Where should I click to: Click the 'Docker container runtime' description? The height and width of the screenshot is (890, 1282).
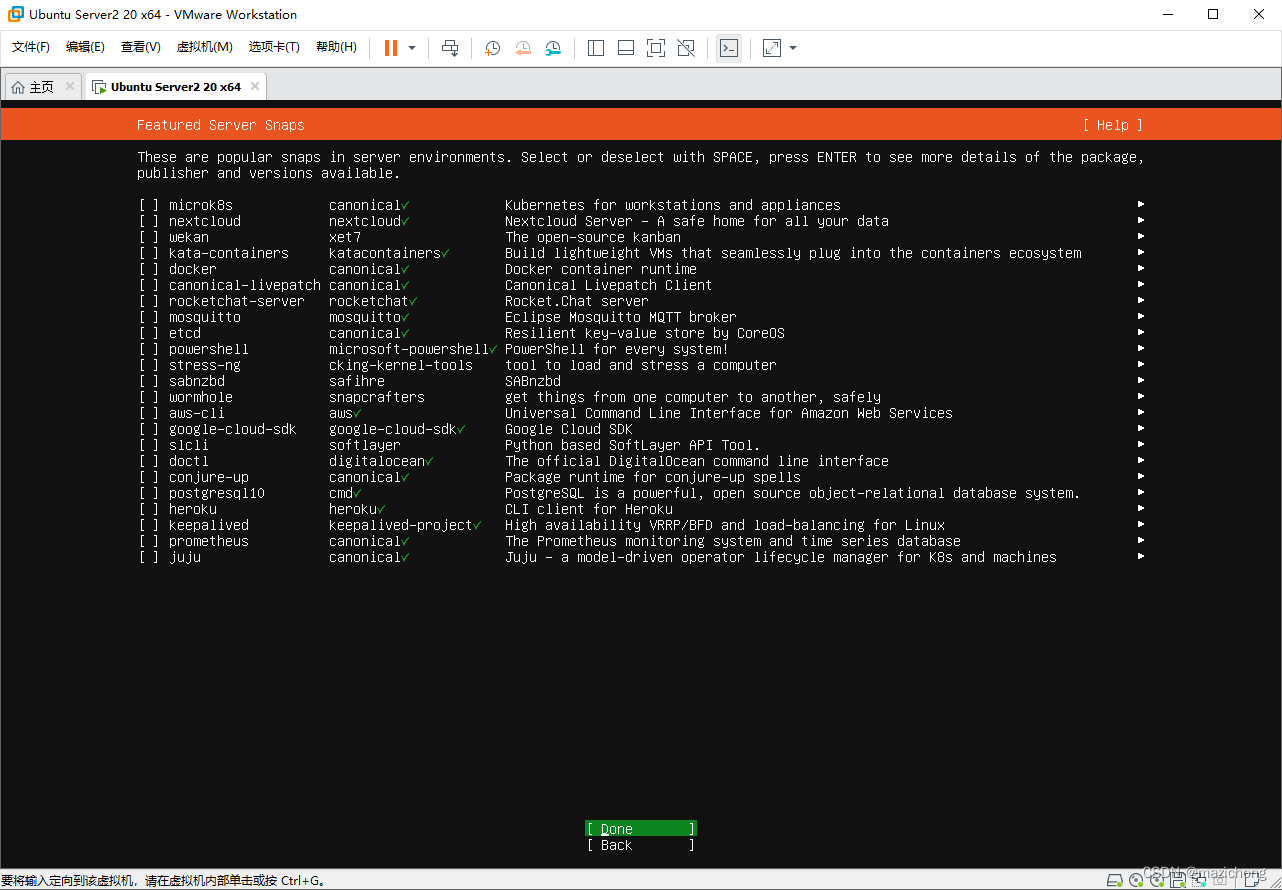(x=601, y=269)
